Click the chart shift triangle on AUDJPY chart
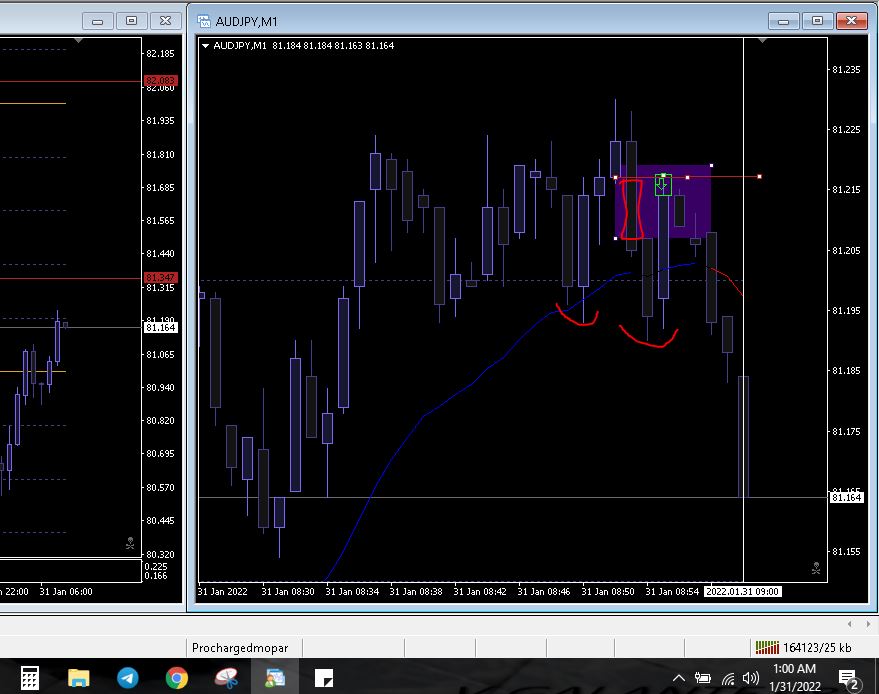This screenshot has width=879, height=694. tap(762, 40)
